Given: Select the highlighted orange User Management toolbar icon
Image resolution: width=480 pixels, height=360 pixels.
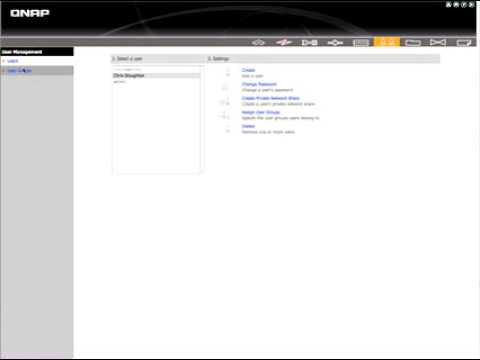Looking at the screenshot, I should click(x=387, y=42).
